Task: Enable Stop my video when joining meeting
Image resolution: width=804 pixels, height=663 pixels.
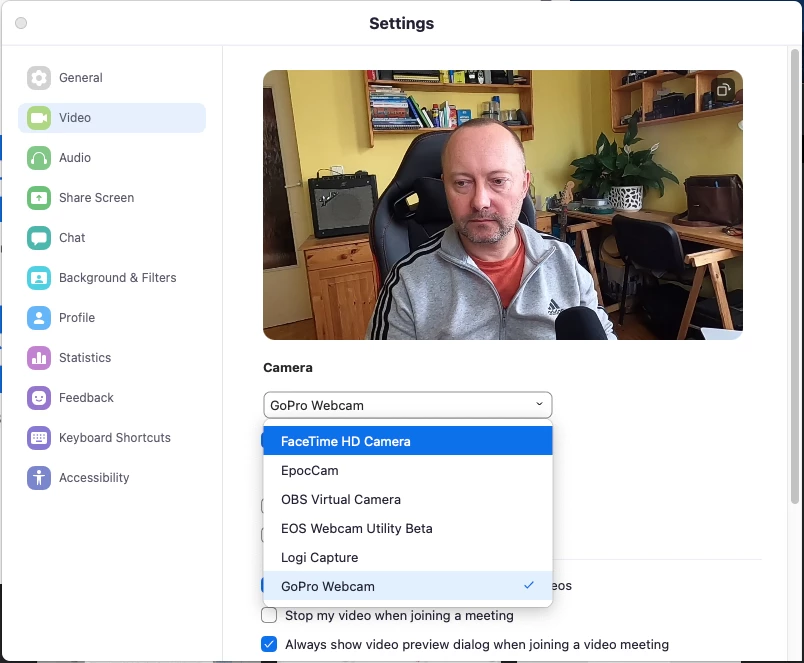Action: click(269, 615)
